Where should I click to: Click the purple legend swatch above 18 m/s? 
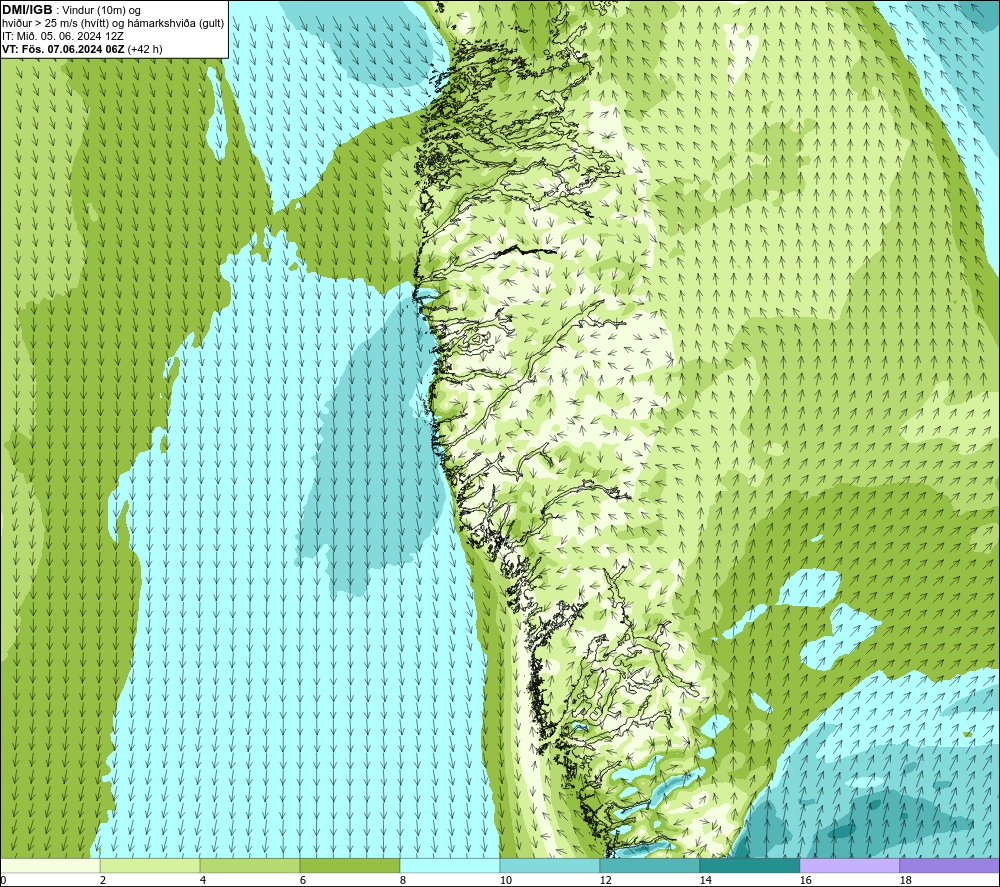949,865
